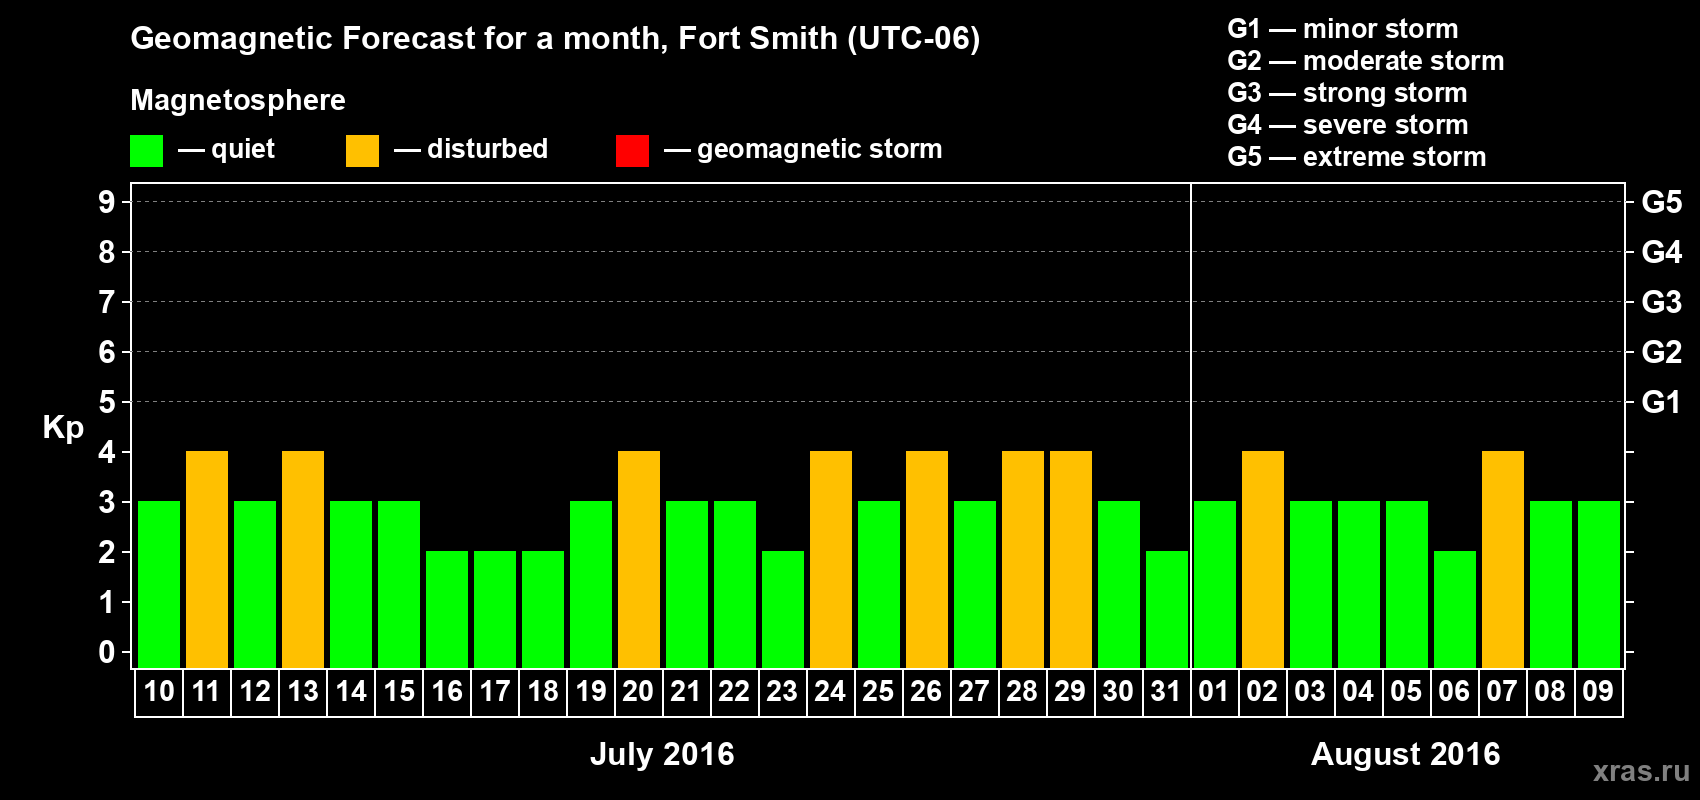The height and width of the screenshot is (800, 1700).
Task: Click the 'quiet' legend label
Action: [243, 149]
